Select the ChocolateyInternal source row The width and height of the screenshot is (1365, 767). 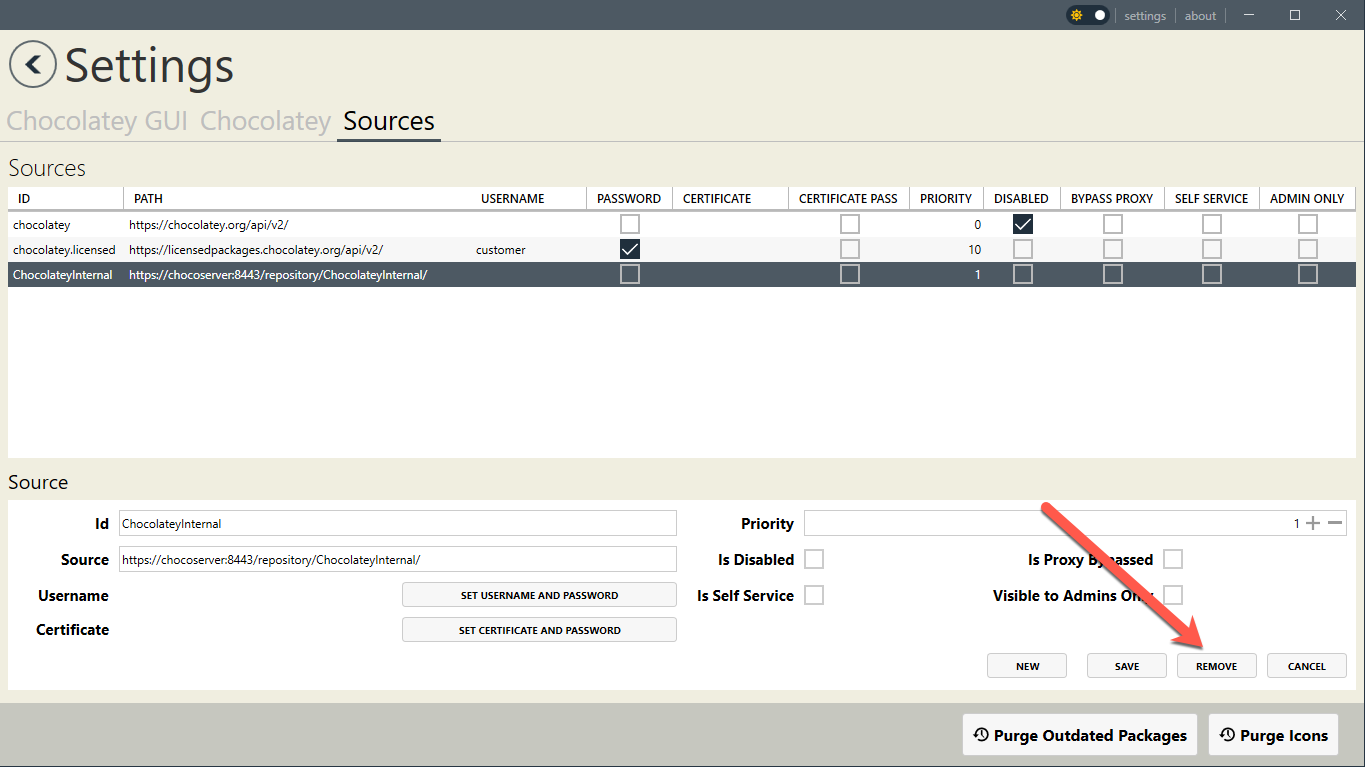682,274
